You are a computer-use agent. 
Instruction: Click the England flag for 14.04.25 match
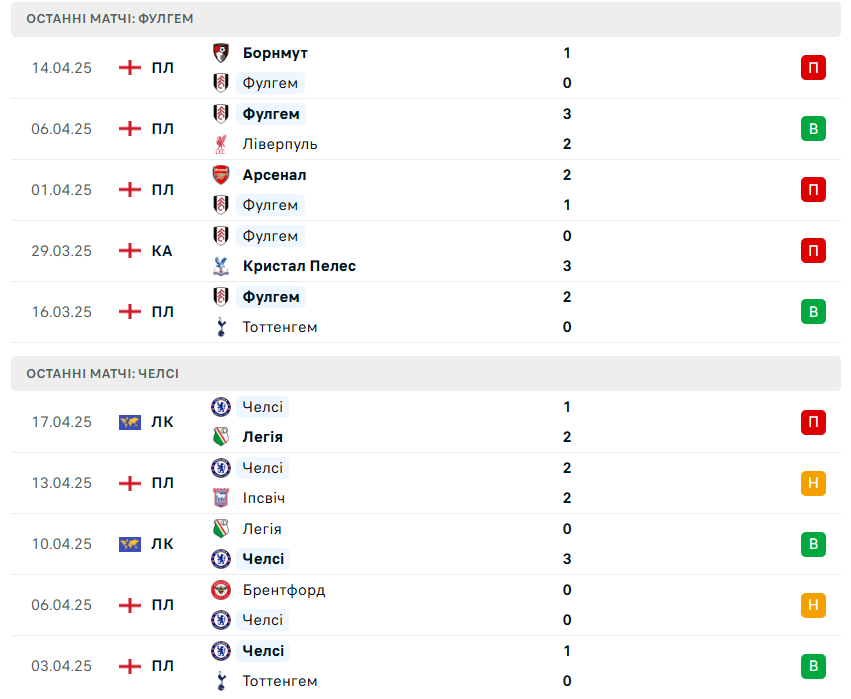point(130,68)
